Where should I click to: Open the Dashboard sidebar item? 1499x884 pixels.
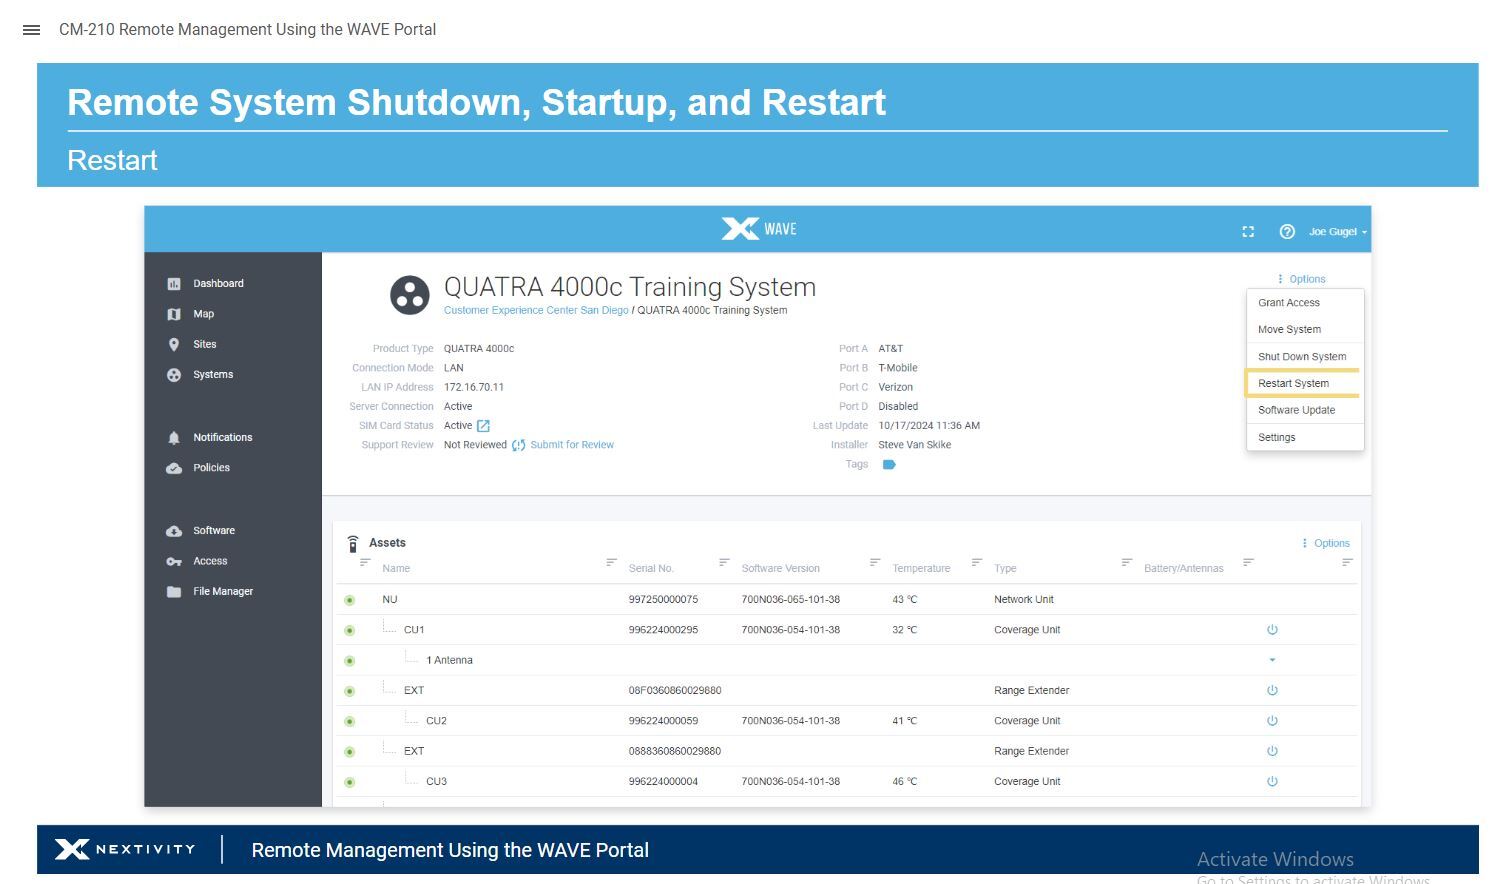pyautogui.click(x=218, y=284)
